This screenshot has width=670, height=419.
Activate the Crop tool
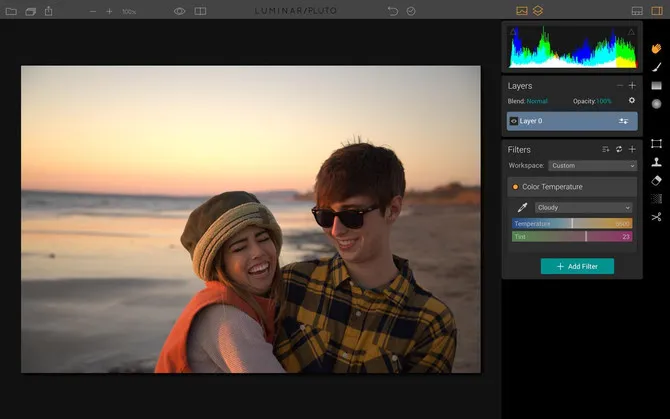[x=656, y=144]
